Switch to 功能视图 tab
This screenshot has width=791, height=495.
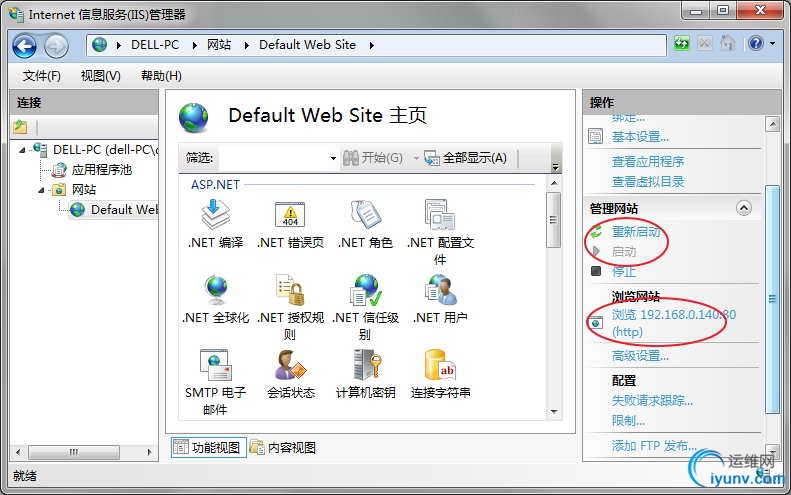coord(208,448)
